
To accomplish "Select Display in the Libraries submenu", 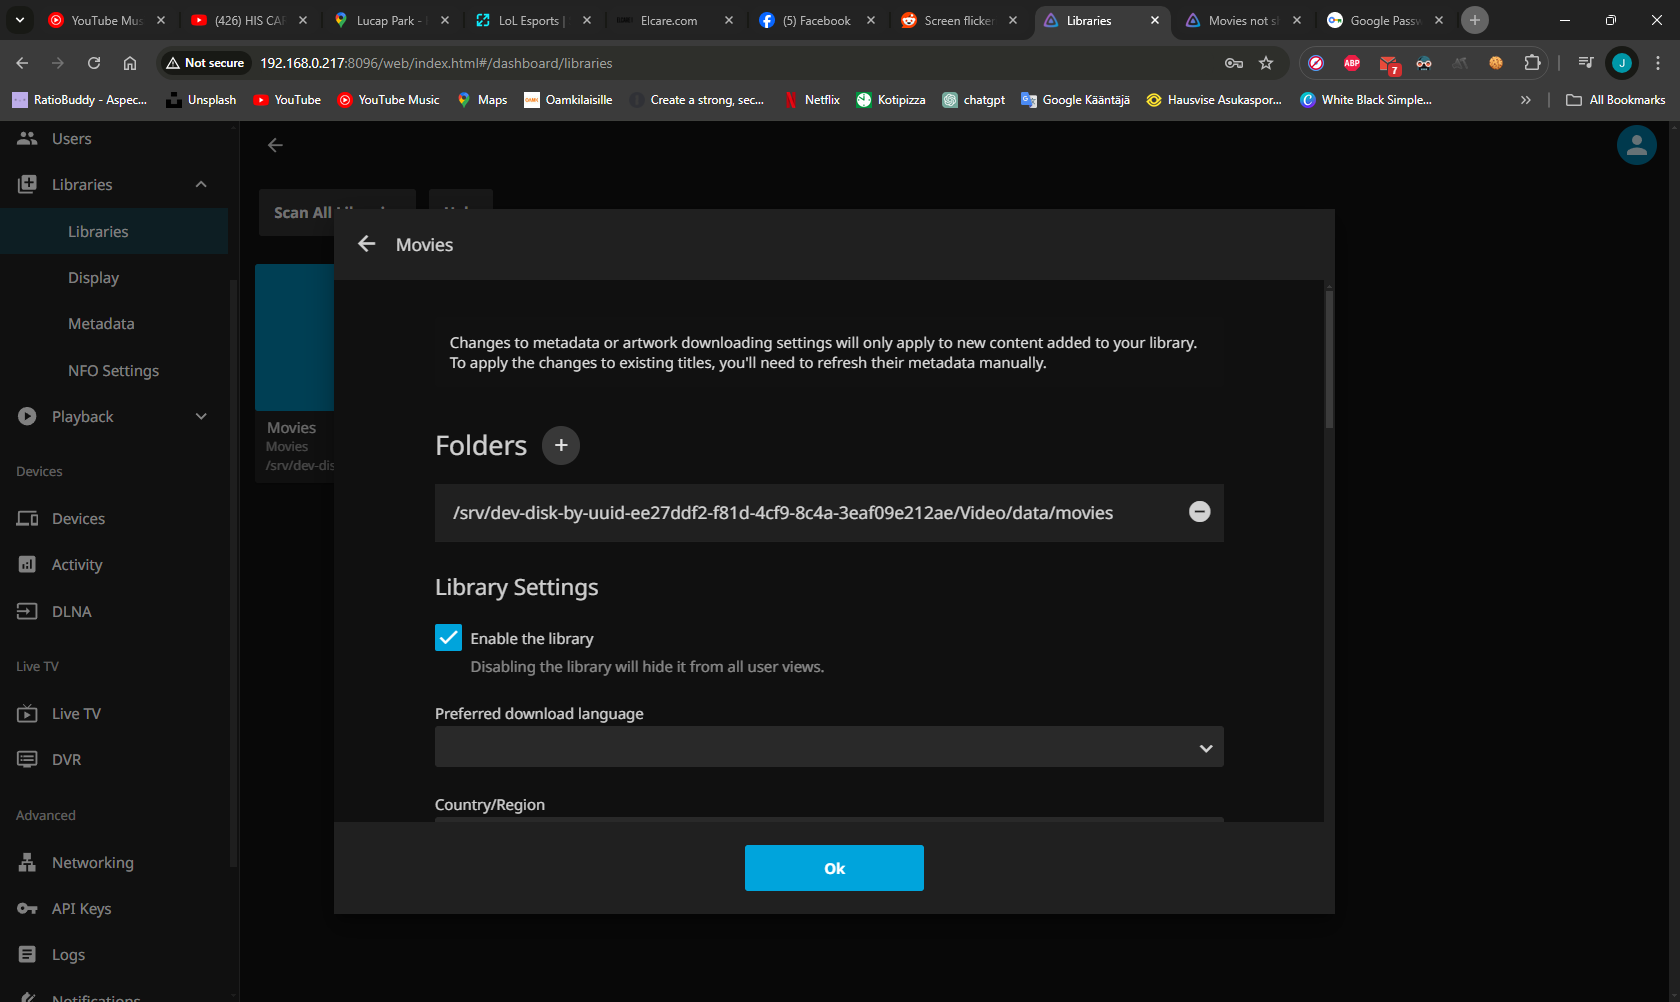I will 93,278.
